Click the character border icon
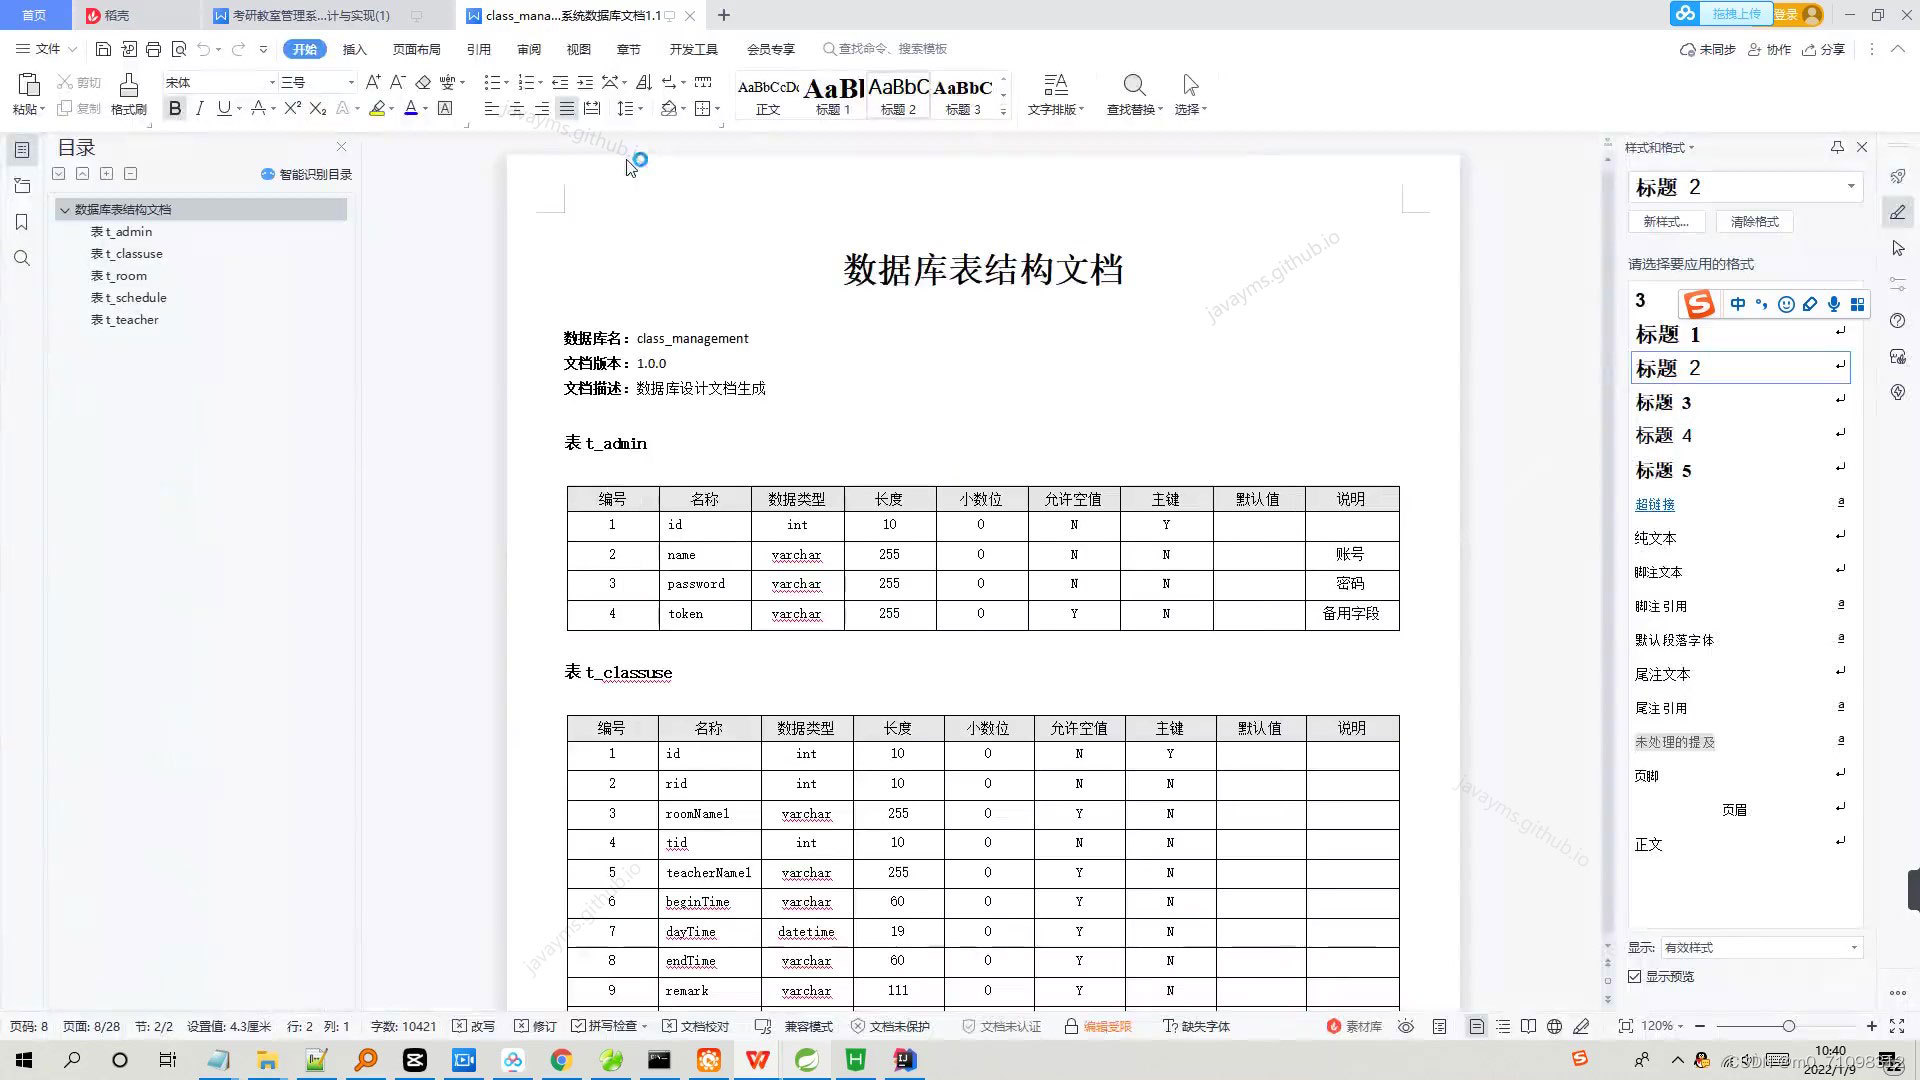This screenshot has width=1920, height=1080. tap(445, 108)
